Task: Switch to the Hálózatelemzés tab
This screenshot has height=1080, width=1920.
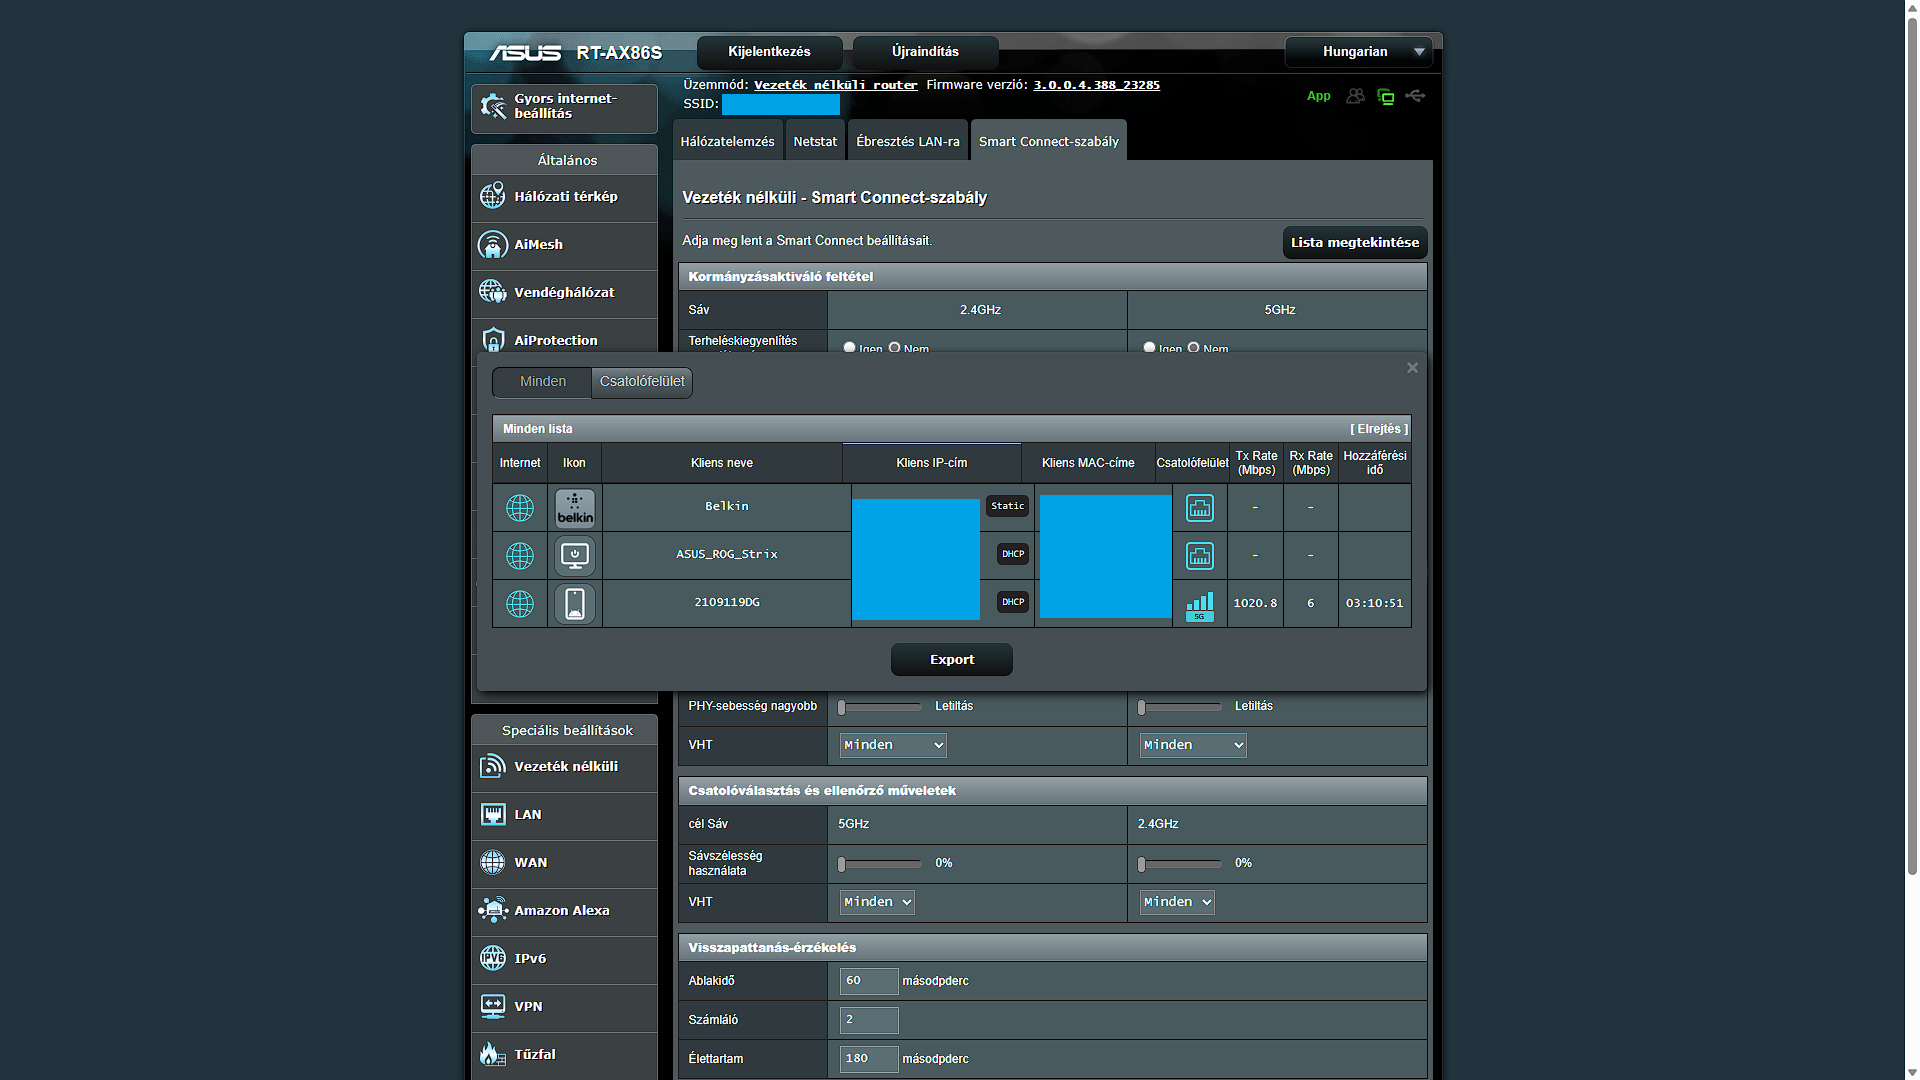Action: coord(727,141)
